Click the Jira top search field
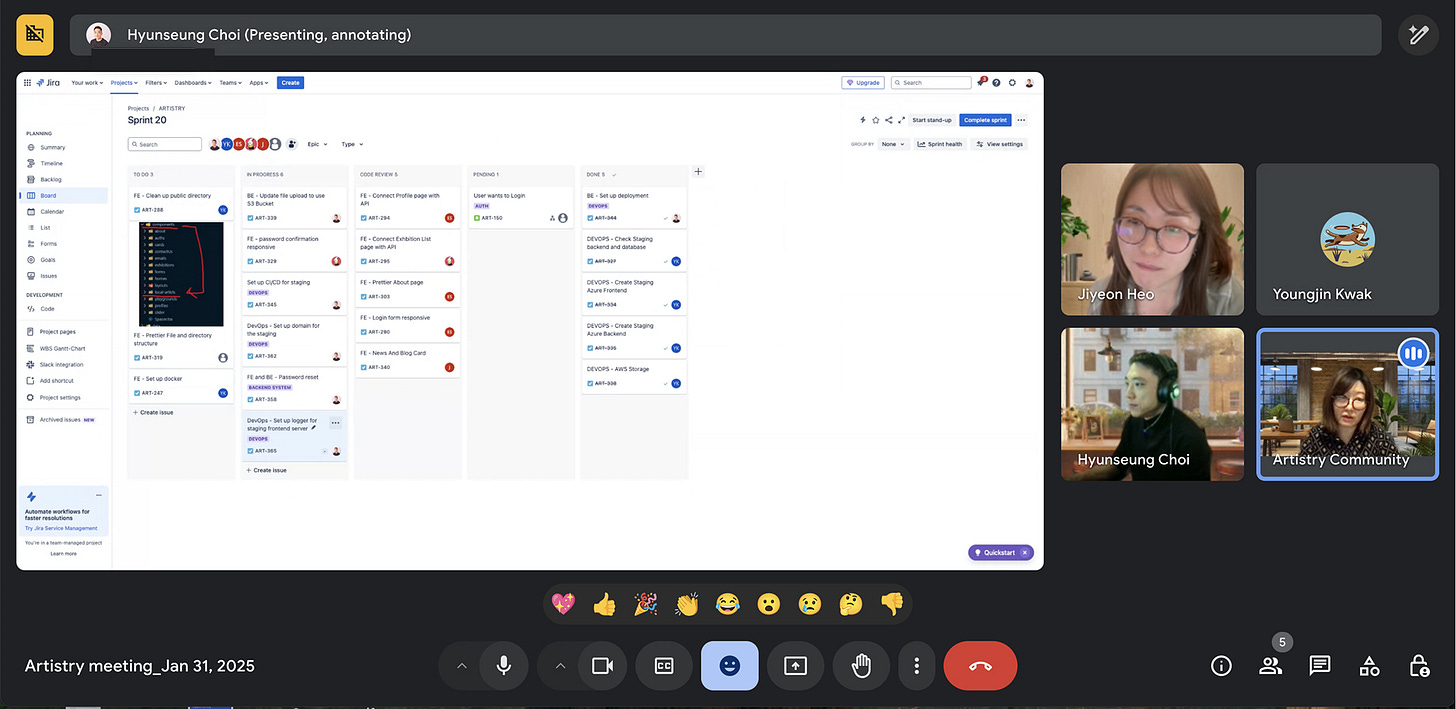Screen dimensions: 1456x709 (x=931, y=83)
